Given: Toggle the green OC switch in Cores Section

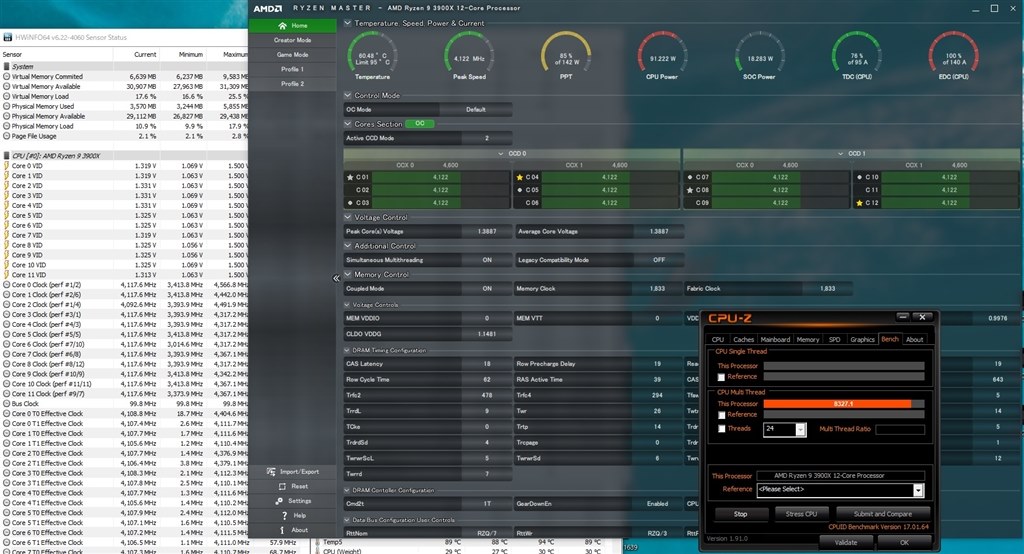Looking at the screenshot, I should pyautogui.click(x=419, y=123).
